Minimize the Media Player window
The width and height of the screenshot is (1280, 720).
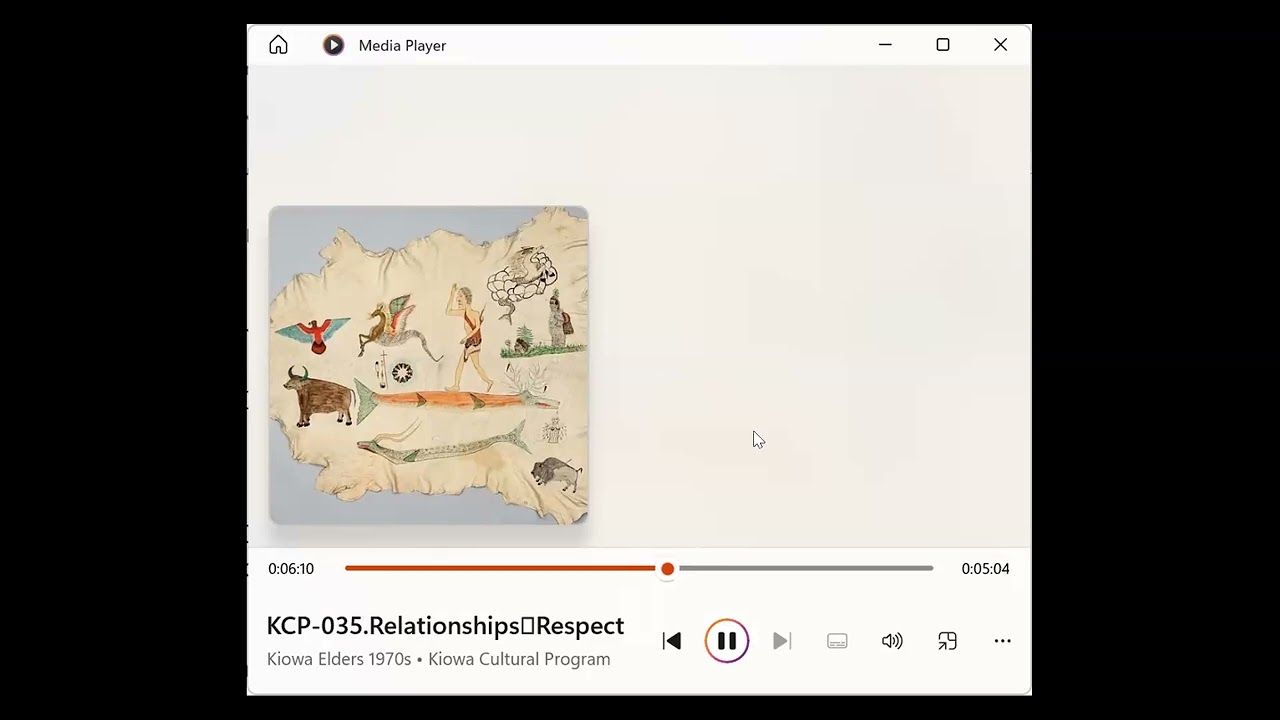pos(885,45)
